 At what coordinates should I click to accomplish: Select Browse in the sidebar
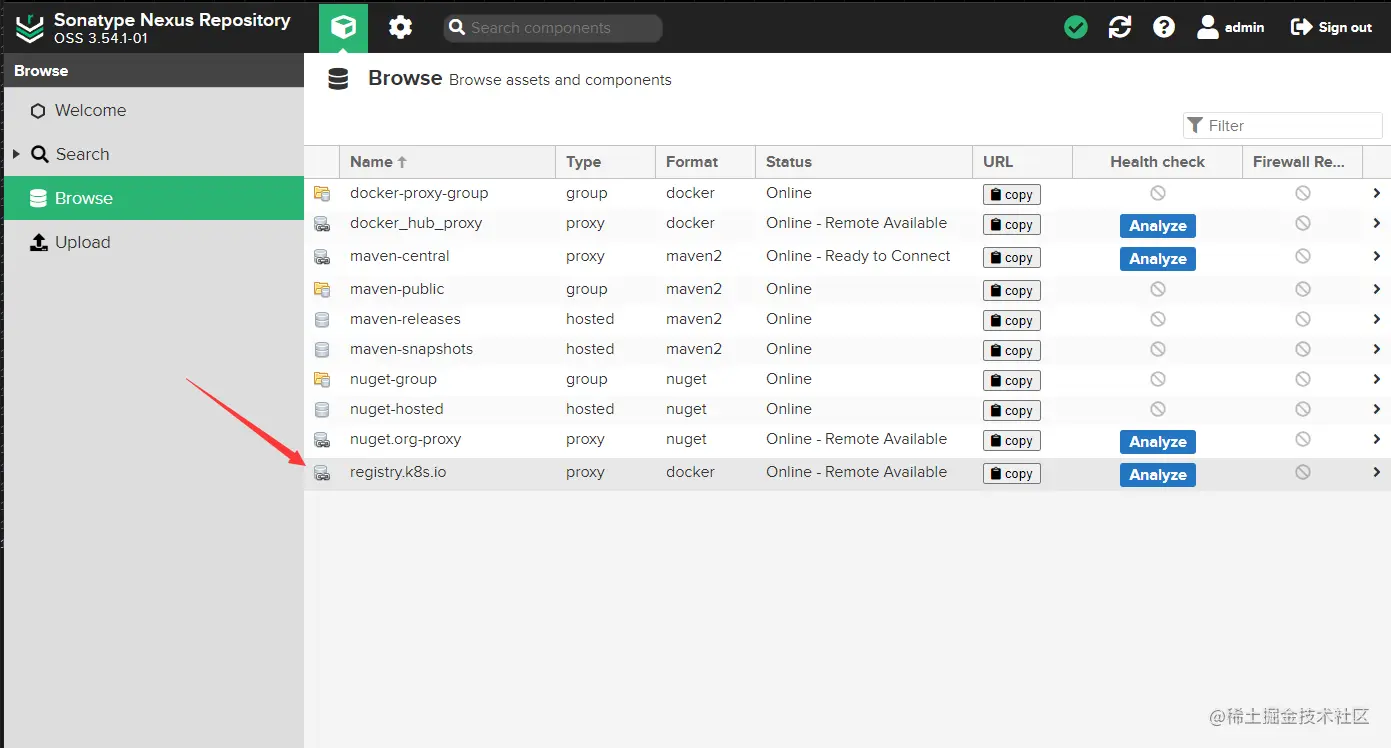pyautogui.click(x=153, y=198)
